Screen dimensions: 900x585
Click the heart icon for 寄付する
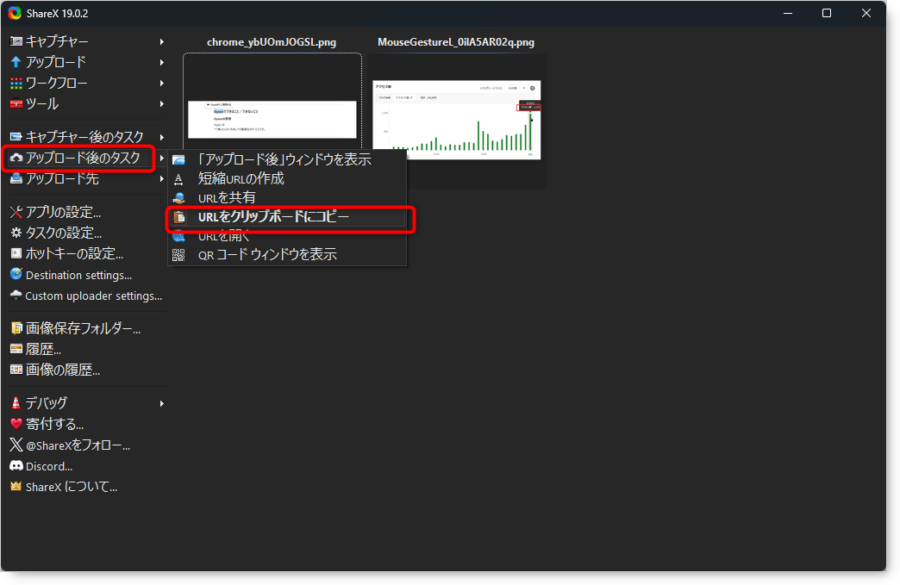click(x=15, y=424)
